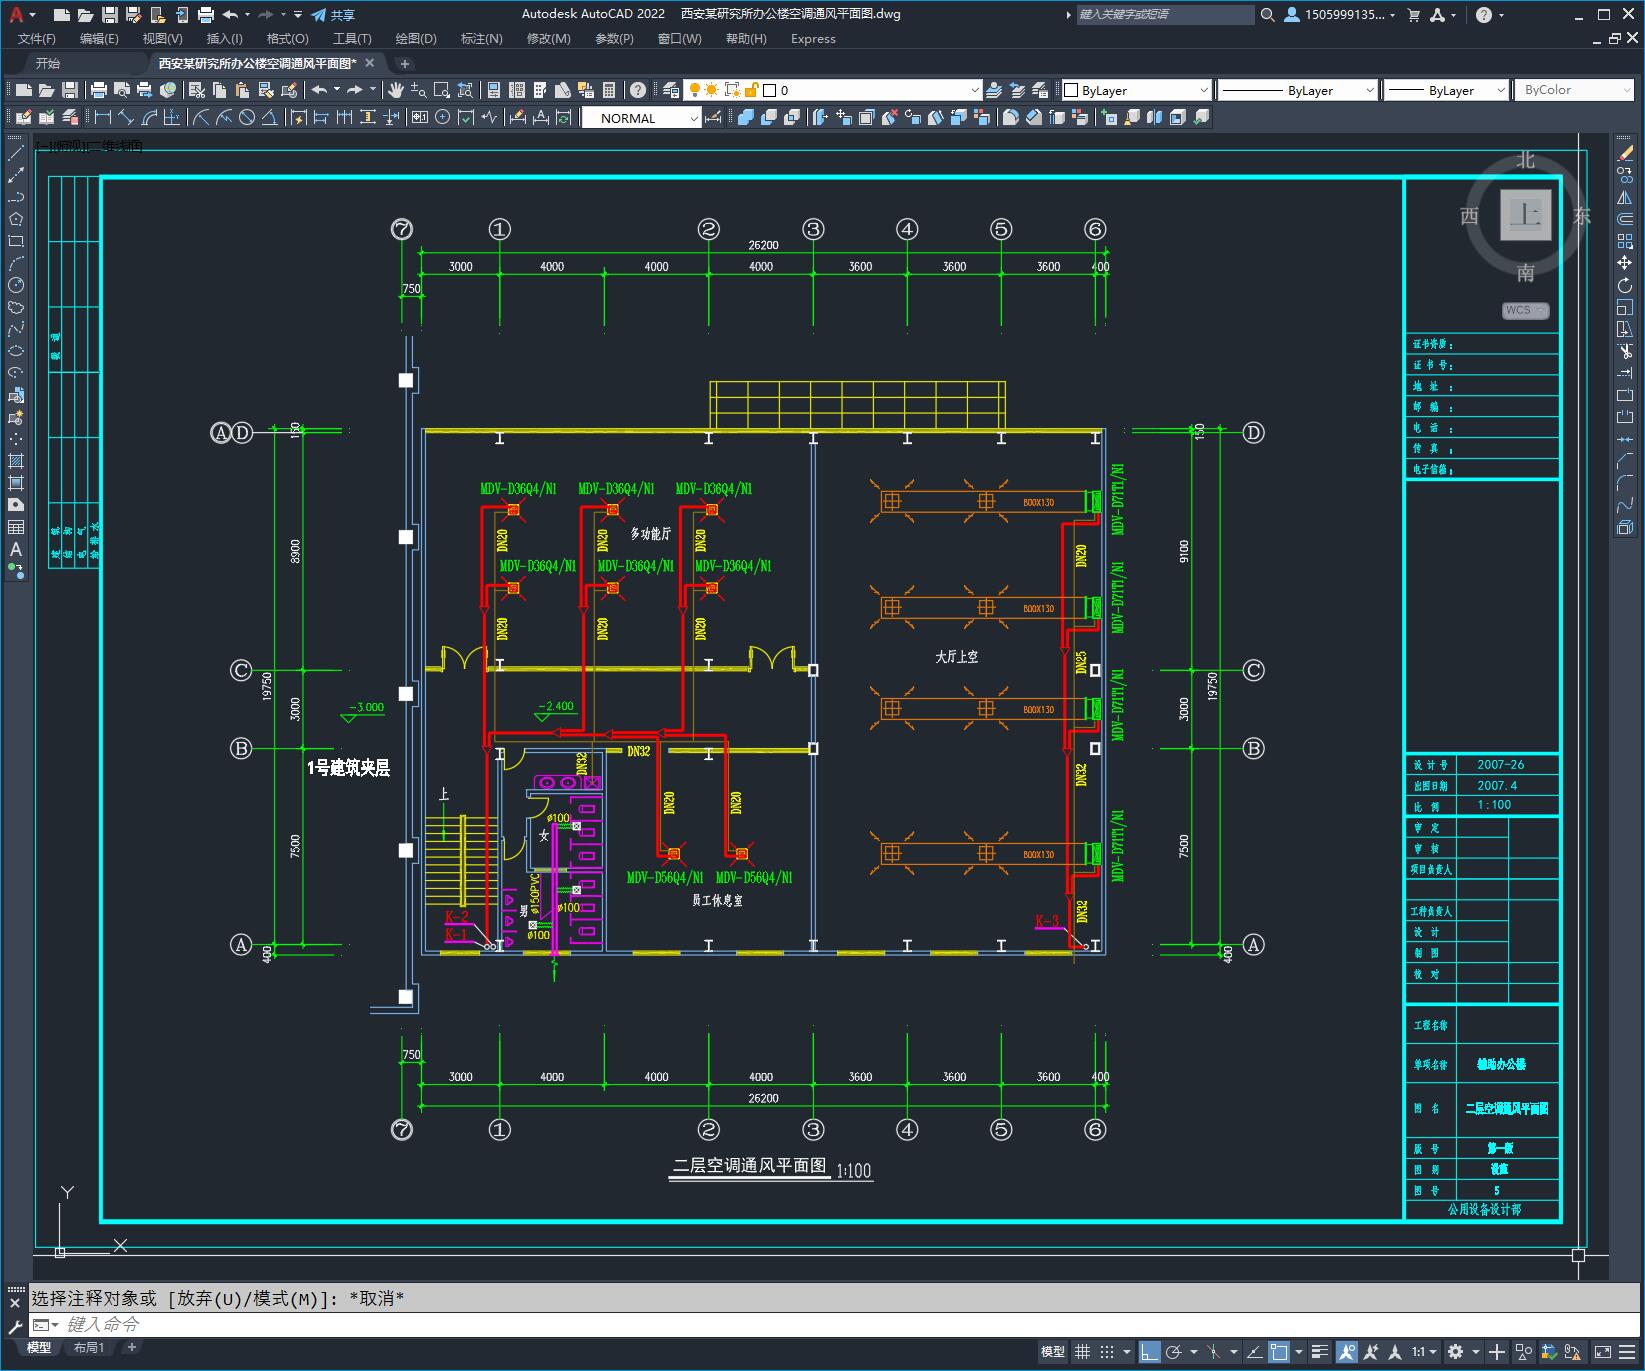Click the 共享 share button

click(333, 14)
